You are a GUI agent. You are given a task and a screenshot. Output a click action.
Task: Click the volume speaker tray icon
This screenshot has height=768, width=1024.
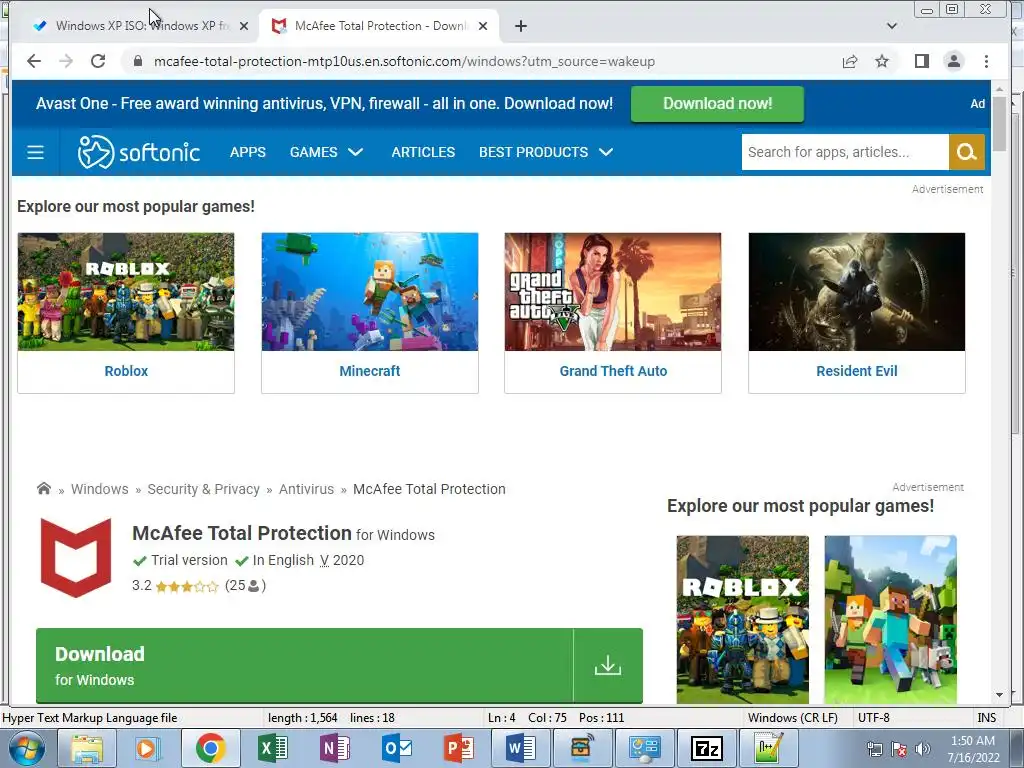coord(922,749)
